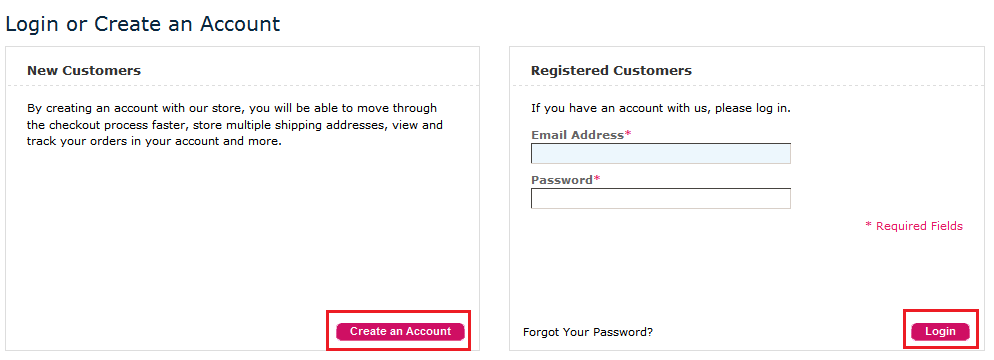The width and height of the screenshot is (994, 360).
Task: Start registering a new customer account
Action: coord(400,331)
